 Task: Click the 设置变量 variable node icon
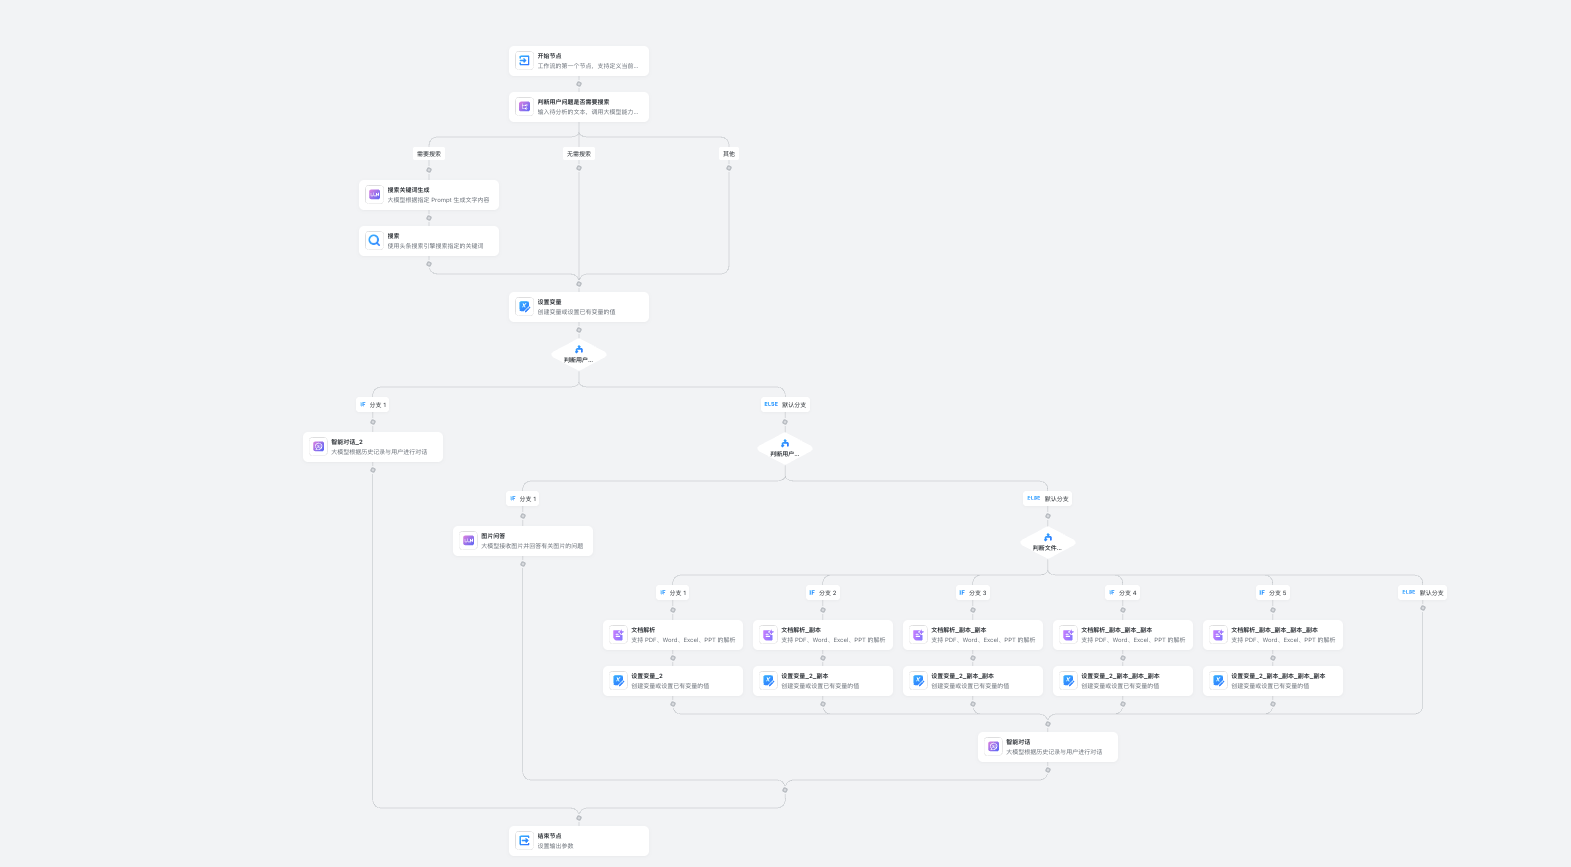(524, 307)
